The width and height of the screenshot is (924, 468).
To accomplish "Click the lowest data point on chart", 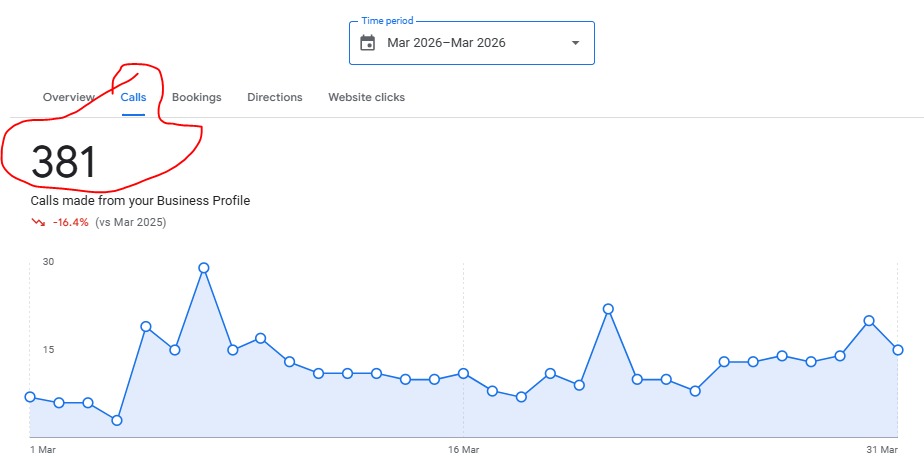I will click(117, 420).
